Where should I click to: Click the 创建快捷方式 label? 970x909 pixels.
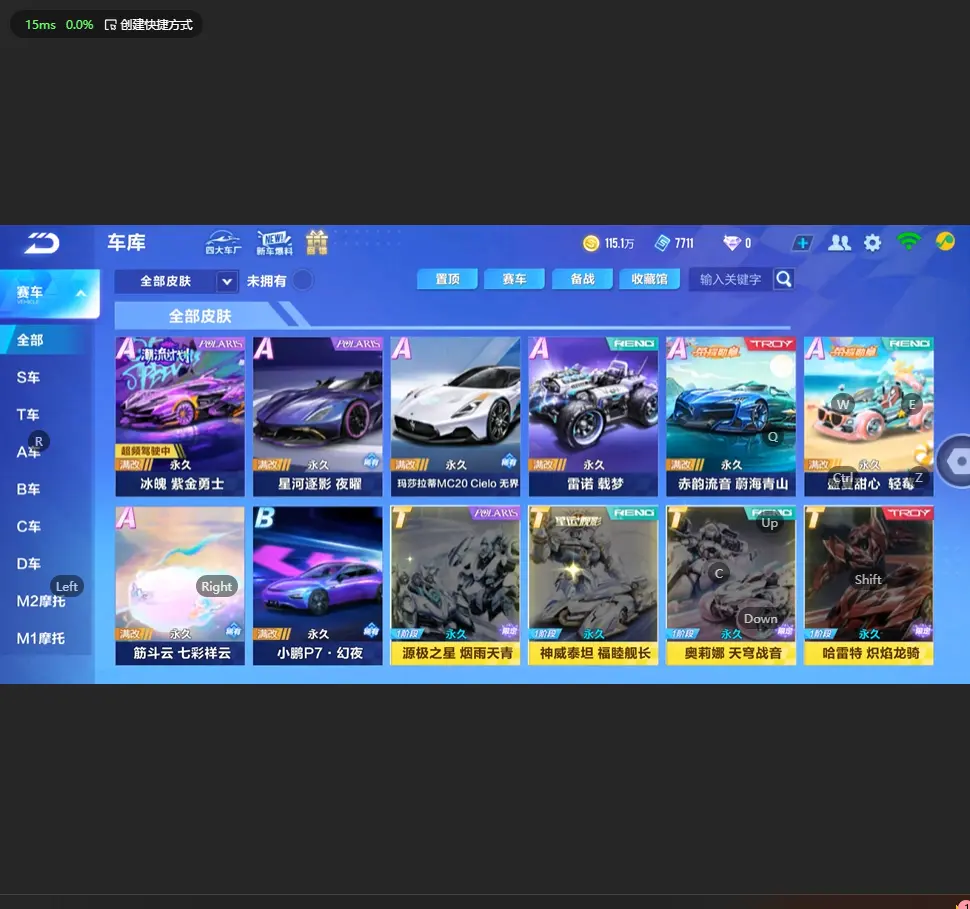(x=157, y=25)
